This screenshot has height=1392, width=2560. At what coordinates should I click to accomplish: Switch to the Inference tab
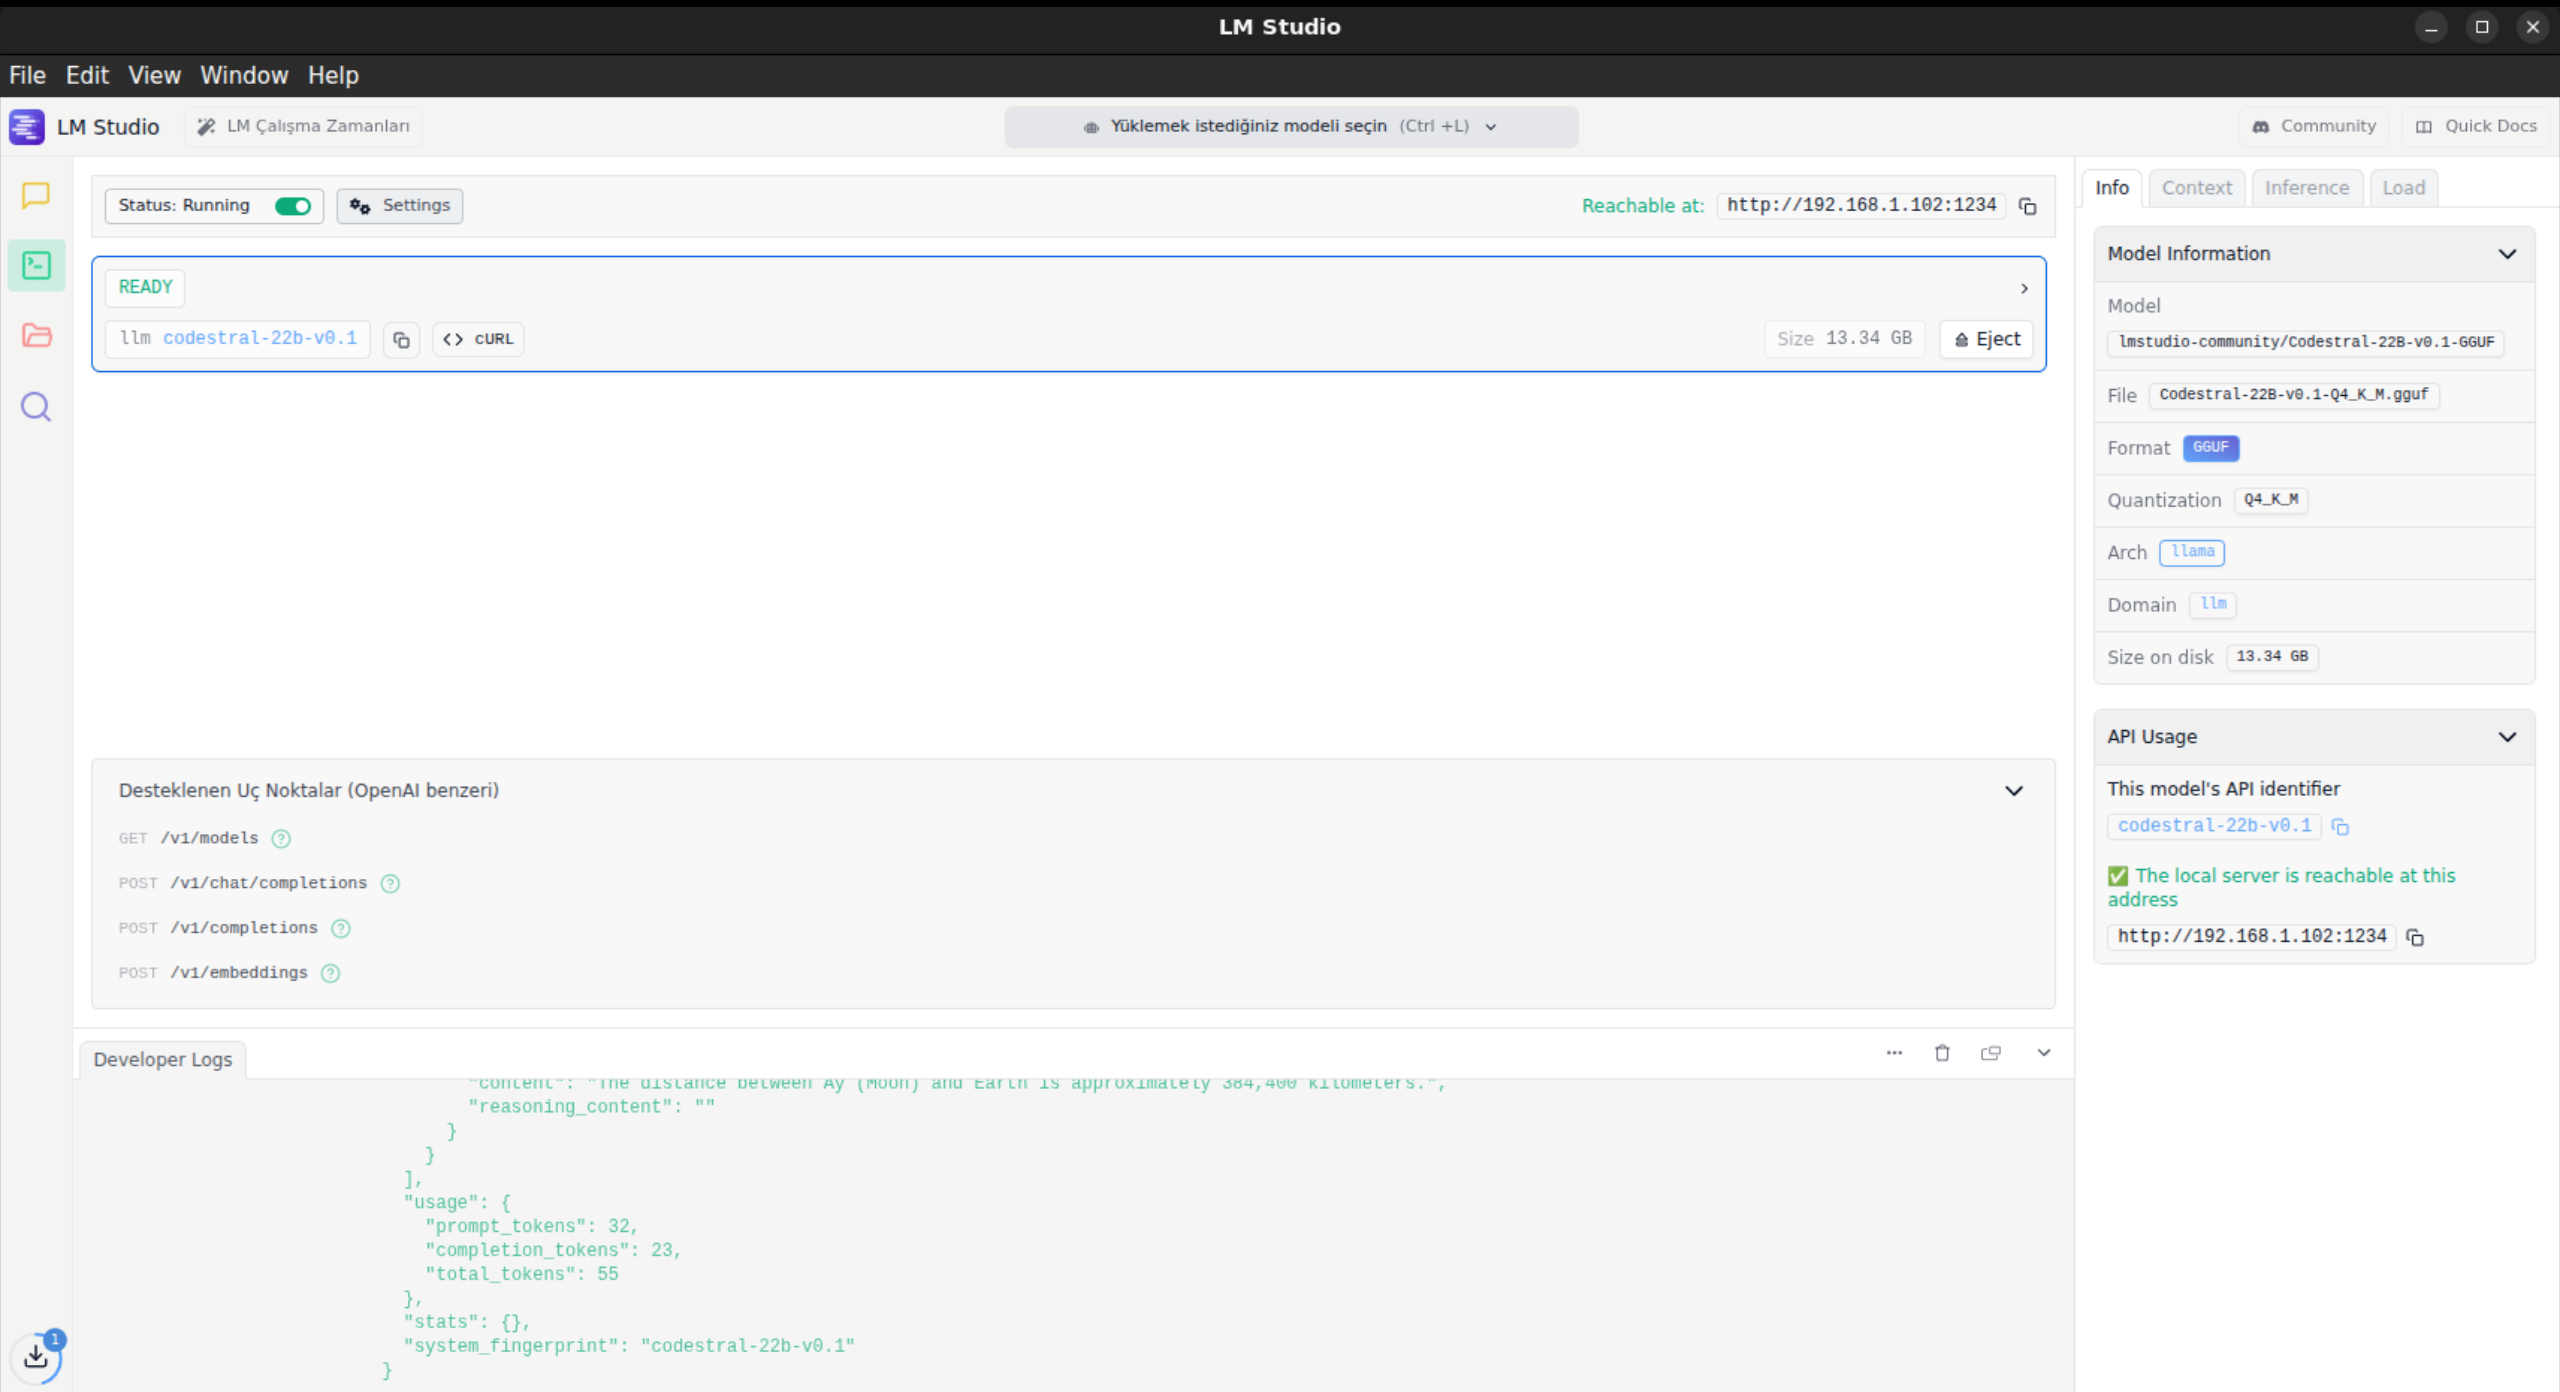pos(2306,188)
